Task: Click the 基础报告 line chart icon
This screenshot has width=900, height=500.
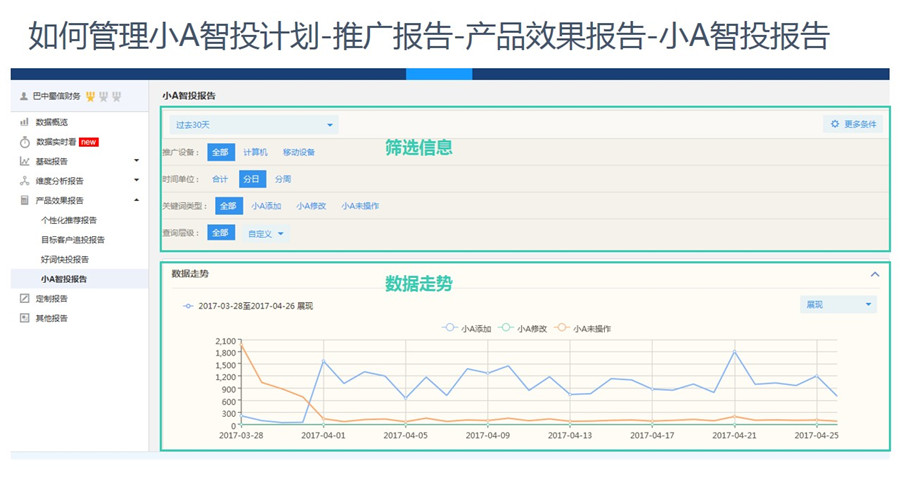Action: pyautogui.click(x=24, y=161)
